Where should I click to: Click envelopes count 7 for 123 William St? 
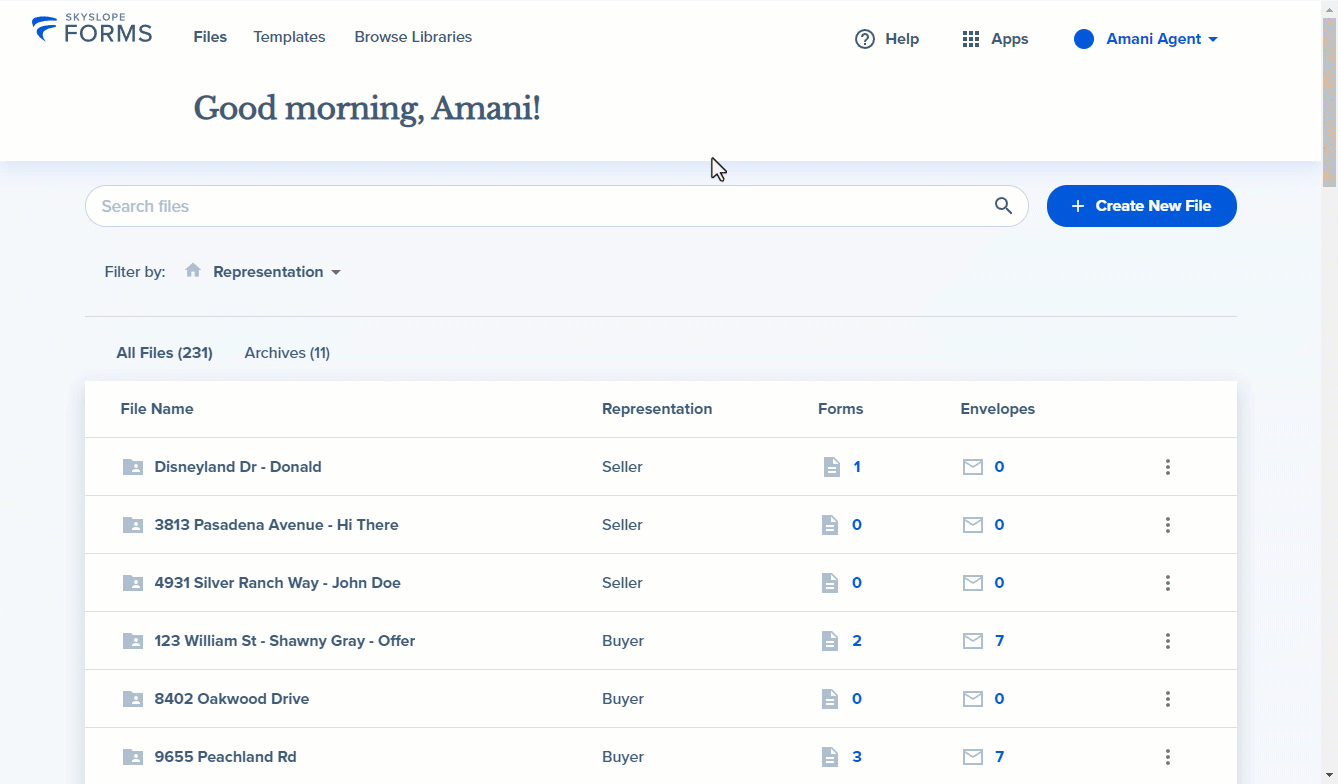(1000, 641)
